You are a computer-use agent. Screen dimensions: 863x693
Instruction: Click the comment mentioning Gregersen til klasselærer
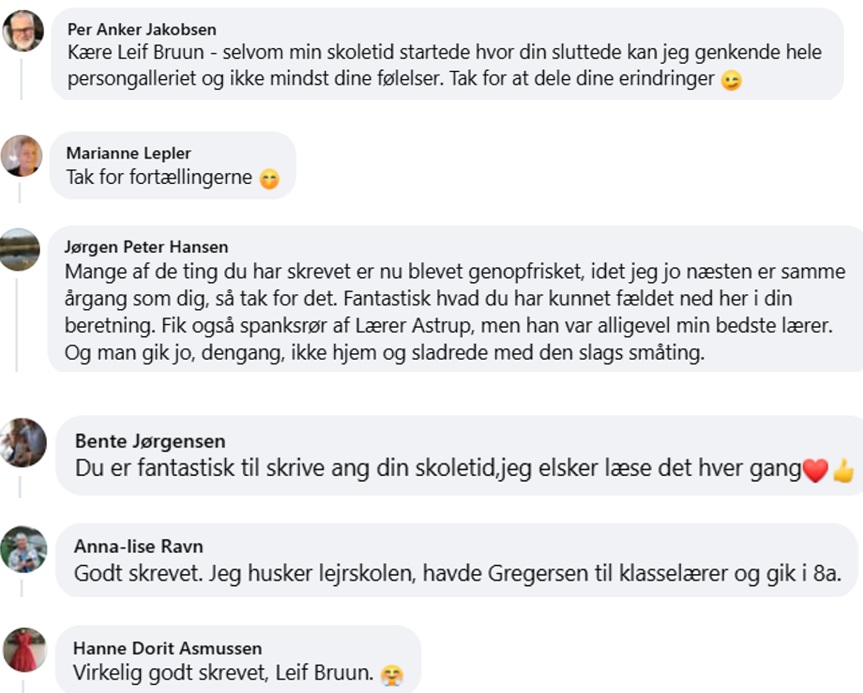pyautogui.click(x=458, y=573)
